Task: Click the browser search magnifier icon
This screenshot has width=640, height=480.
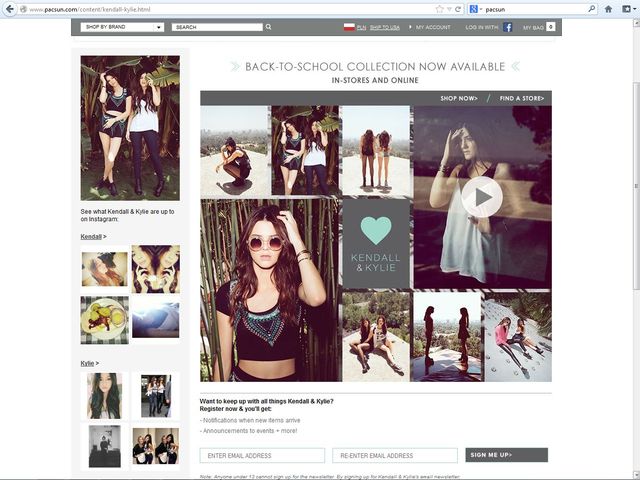Action: pos(591,9)
